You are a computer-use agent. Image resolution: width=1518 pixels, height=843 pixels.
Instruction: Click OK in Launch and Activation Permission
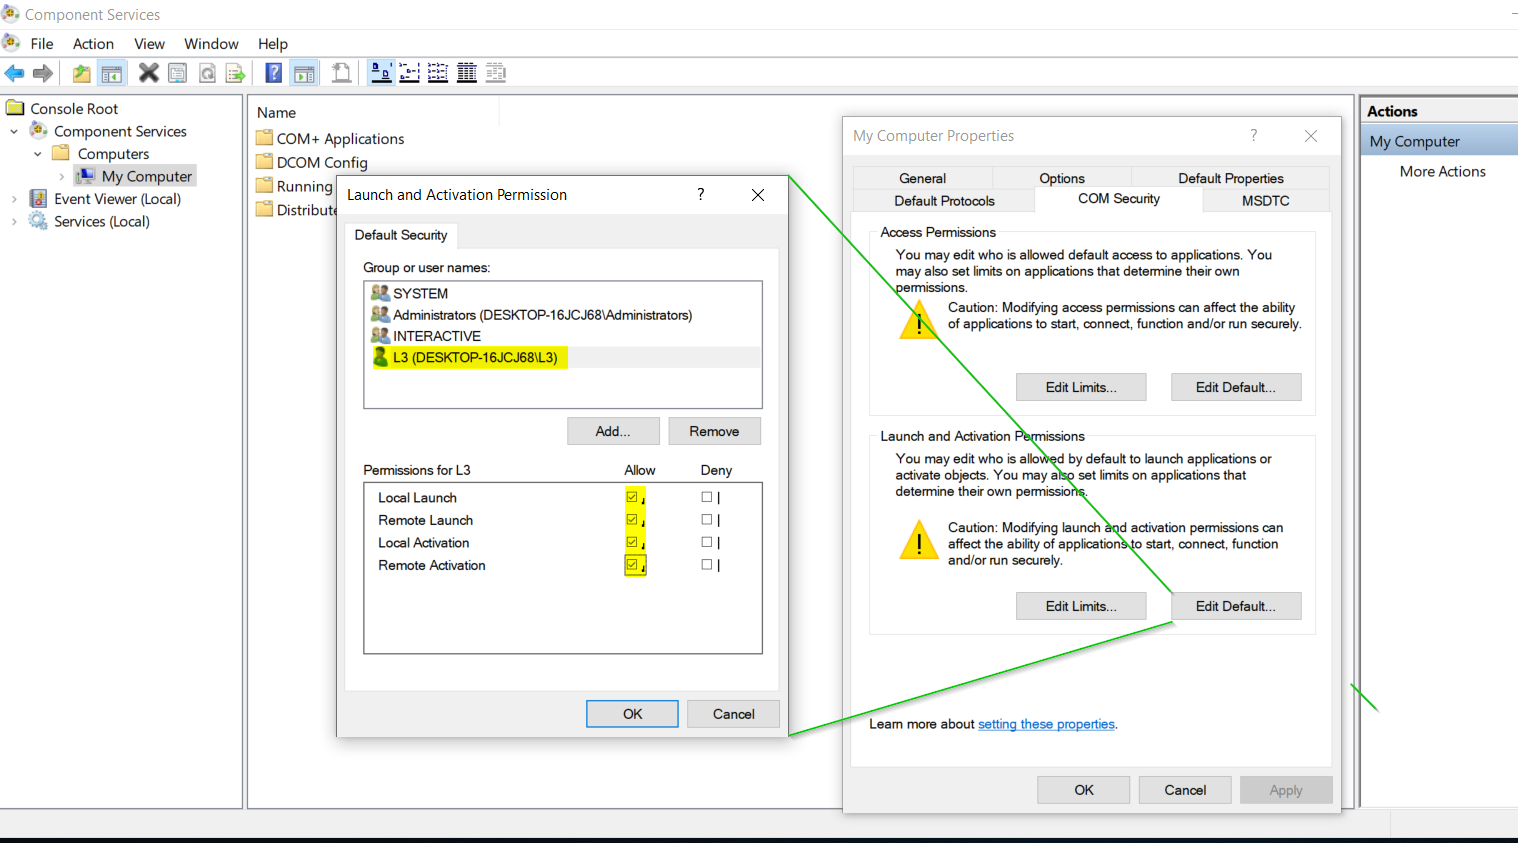(632, 714)
